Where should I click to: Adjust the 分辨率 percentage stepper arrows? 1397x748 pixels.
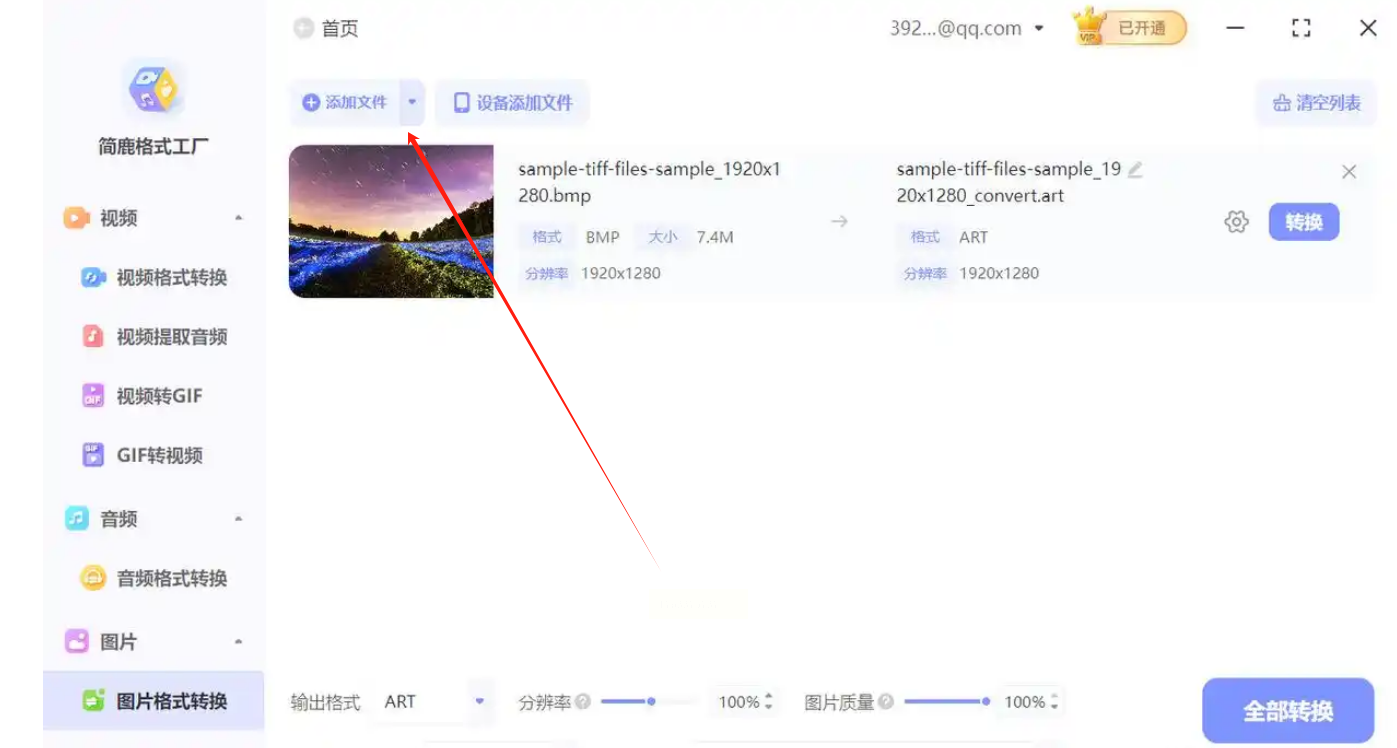[768, 702]
